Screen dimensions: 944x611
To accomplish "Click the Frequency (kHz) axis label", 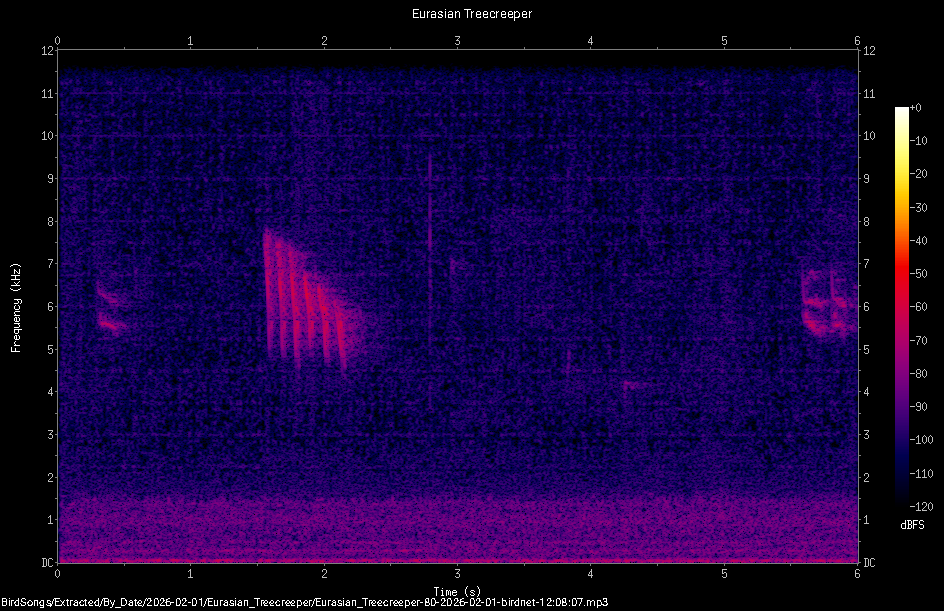I will tap(16, 305).
